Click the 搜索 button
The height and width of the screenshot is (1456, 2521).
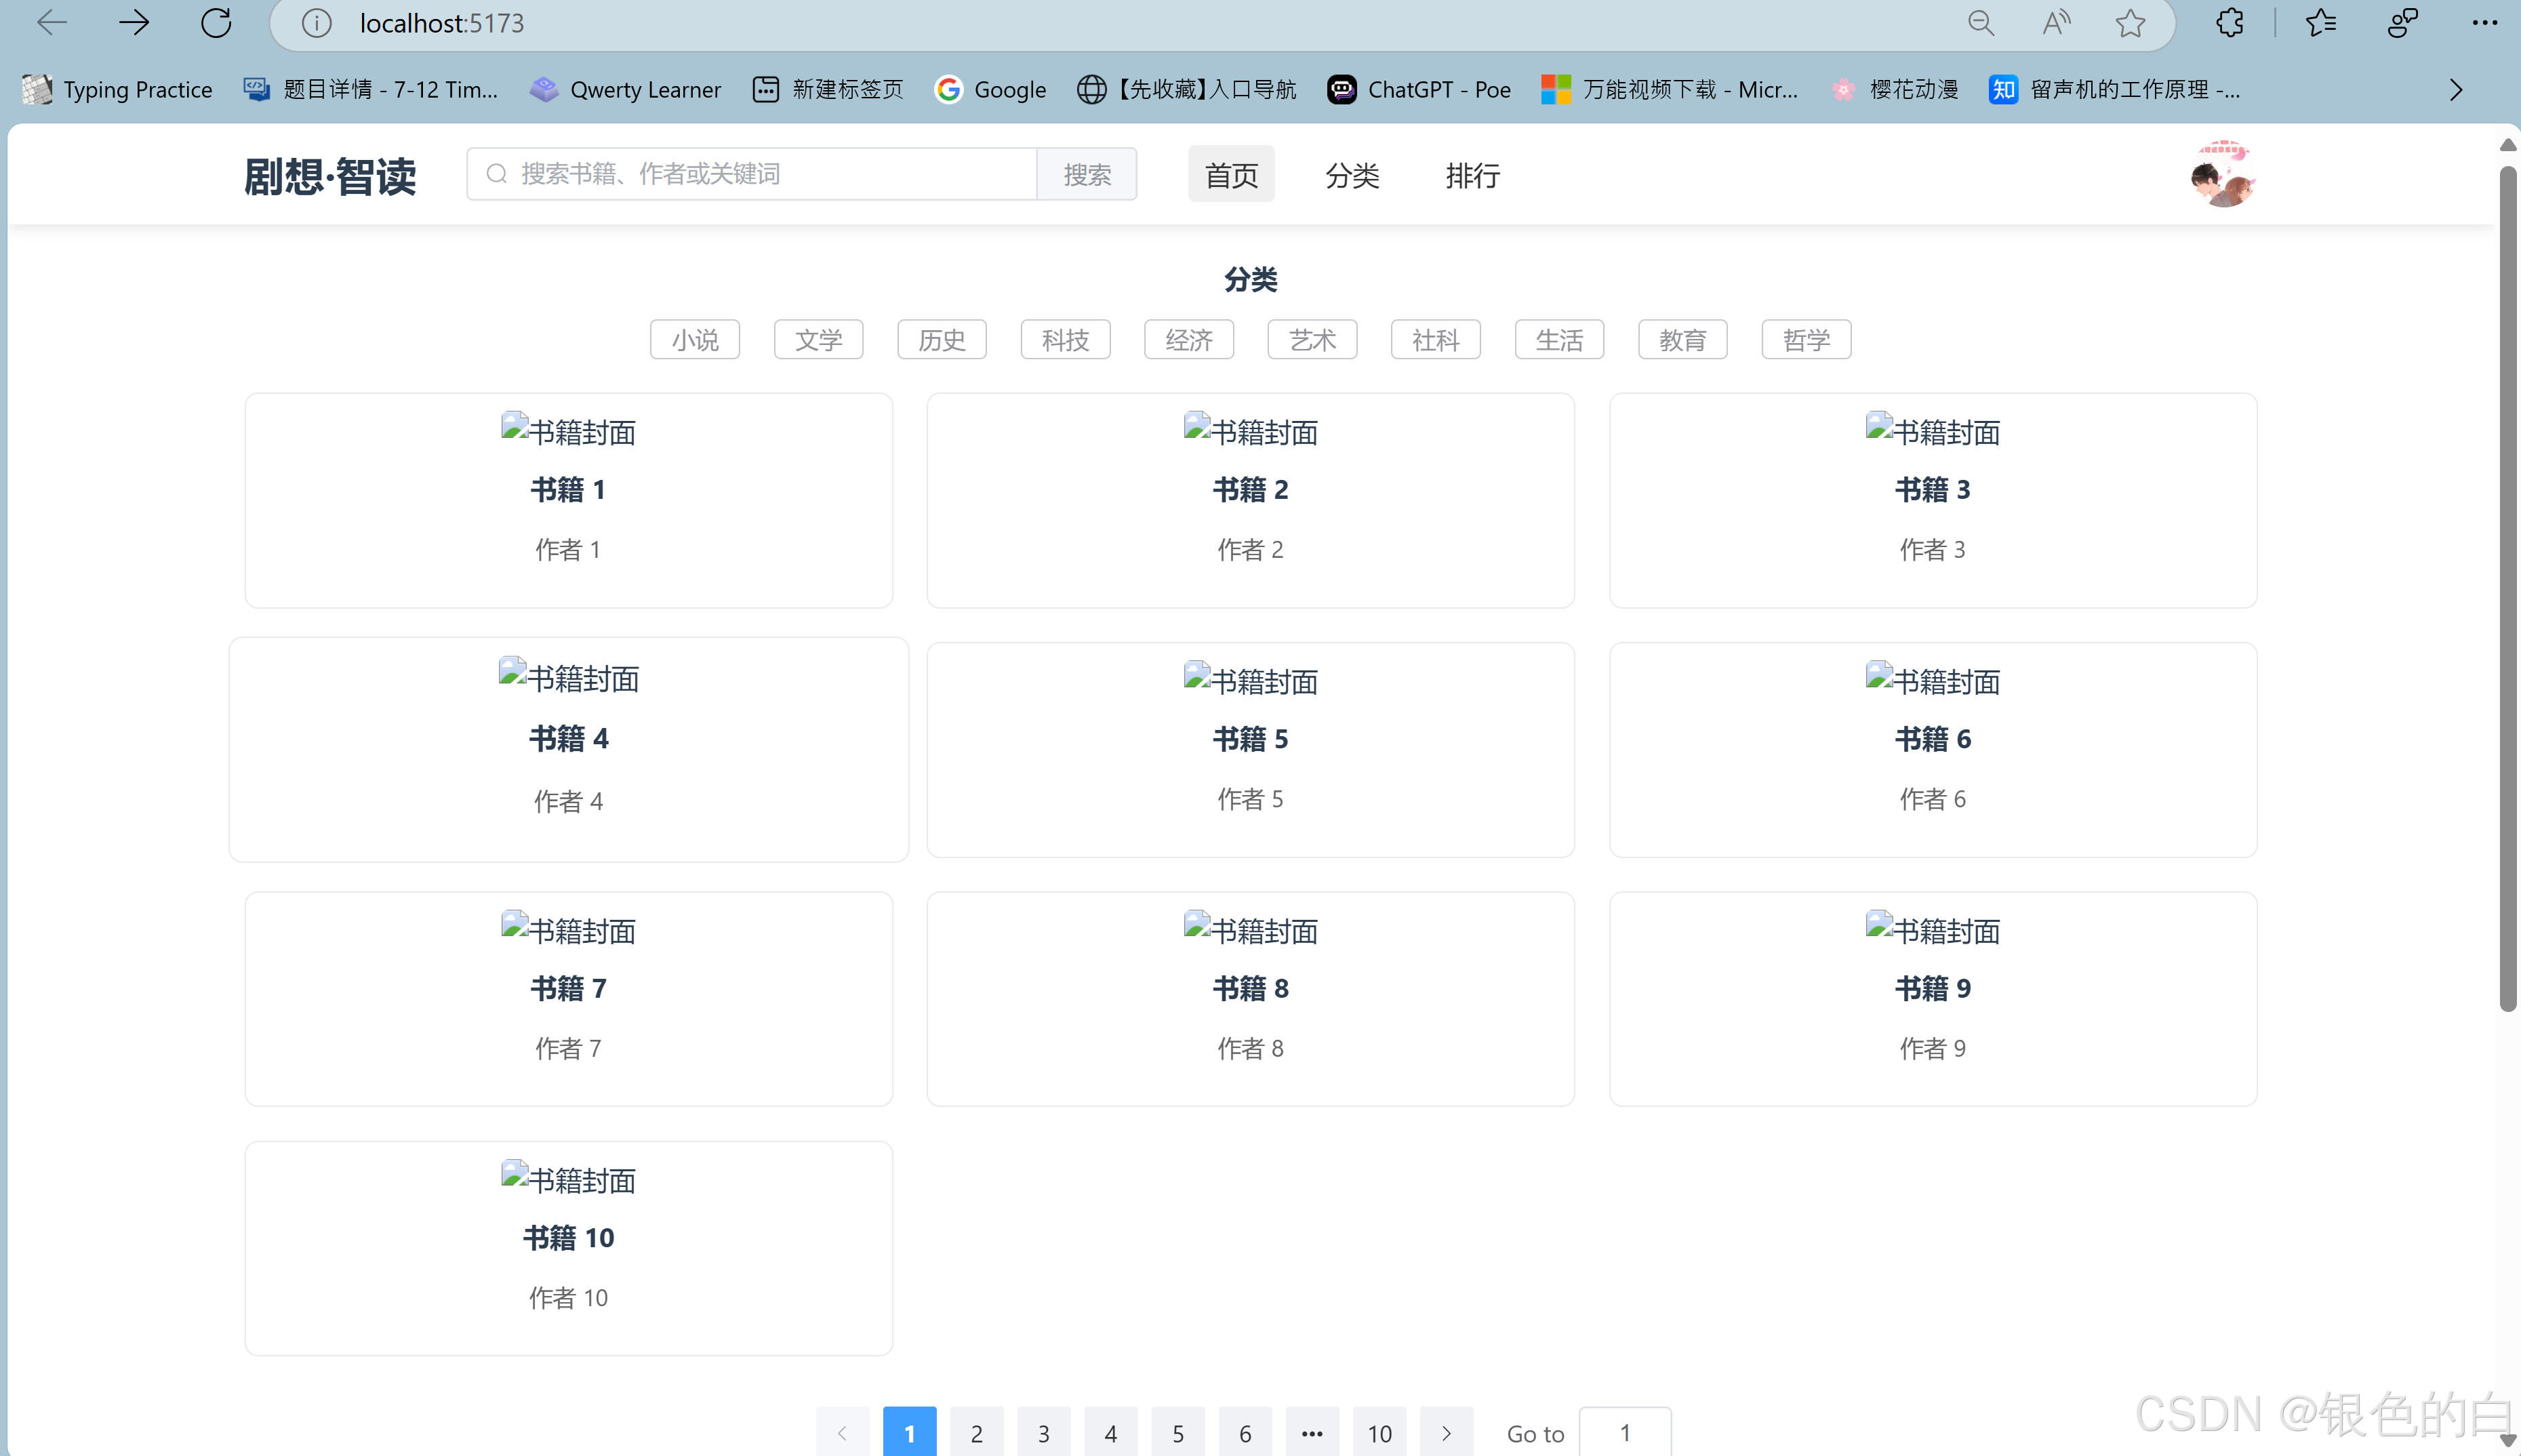pos(1086,175)
